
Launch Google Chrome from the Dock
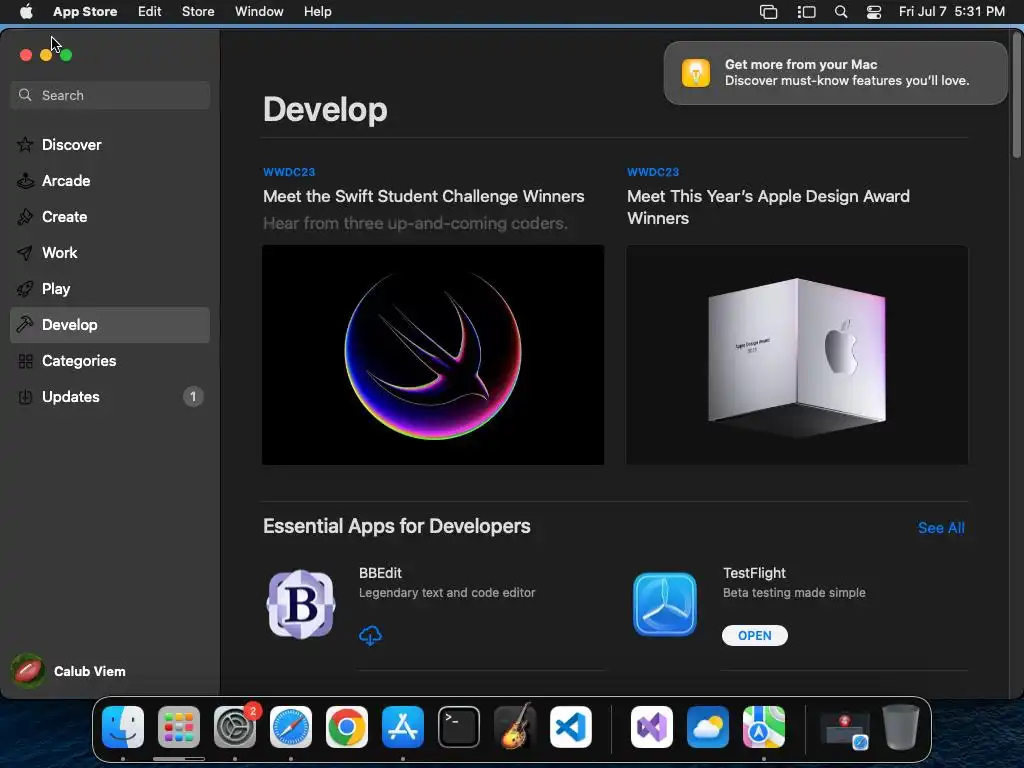tap(347, 727)
